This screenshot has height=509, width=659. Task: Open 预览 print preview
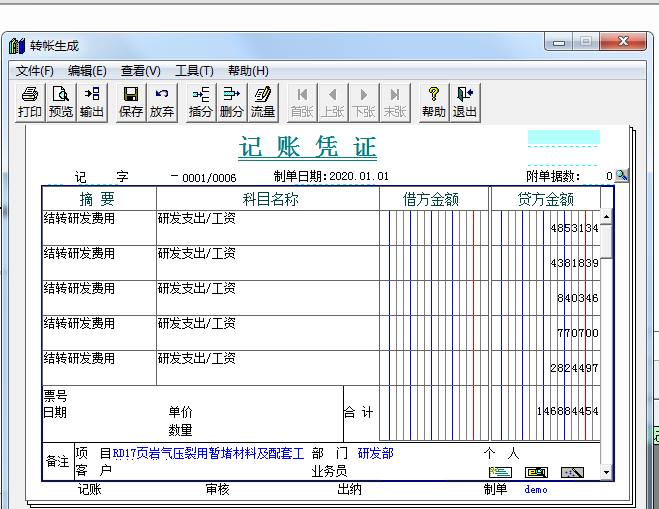(x=61, y=103)
